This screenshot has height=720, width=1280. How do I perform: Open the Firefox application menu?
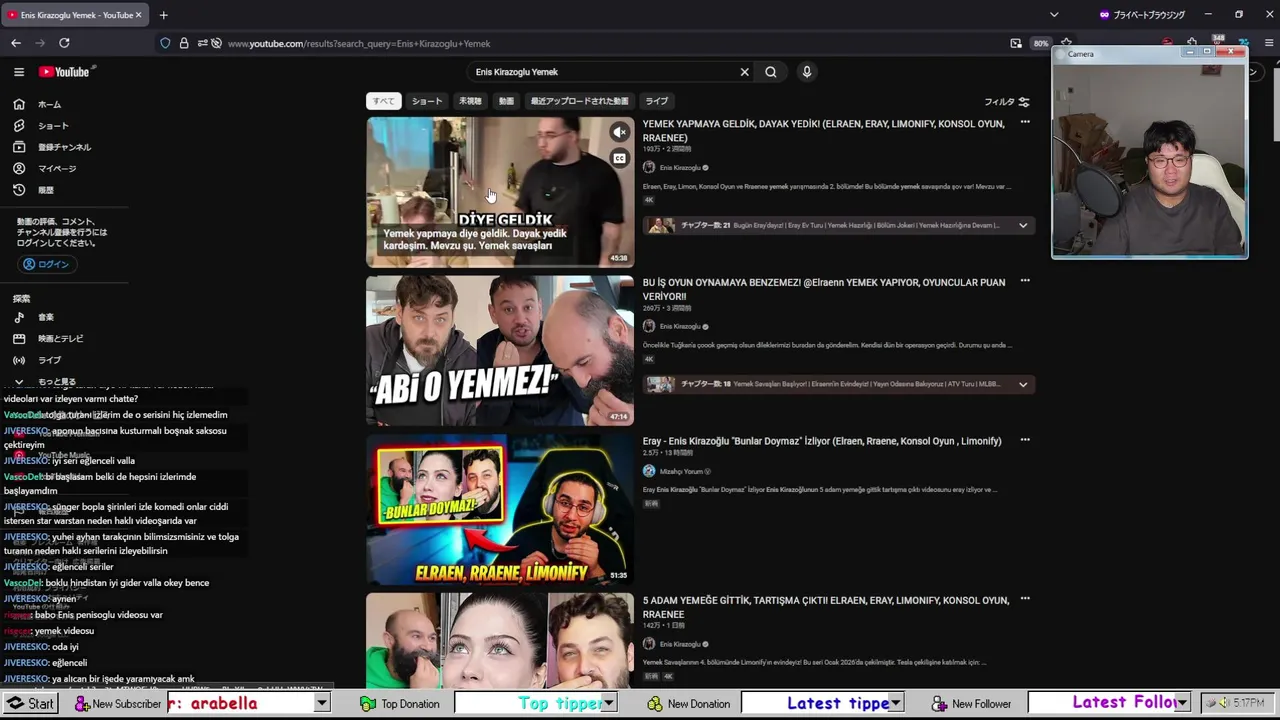1270,43
